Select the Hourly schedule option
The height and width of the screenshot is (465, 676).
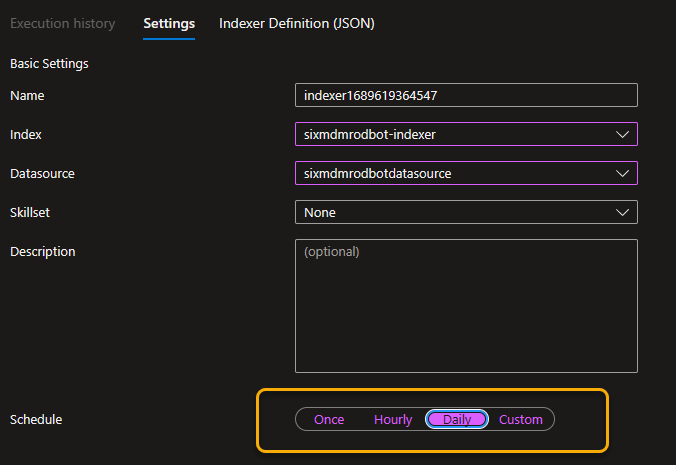[x=393, y=419]
